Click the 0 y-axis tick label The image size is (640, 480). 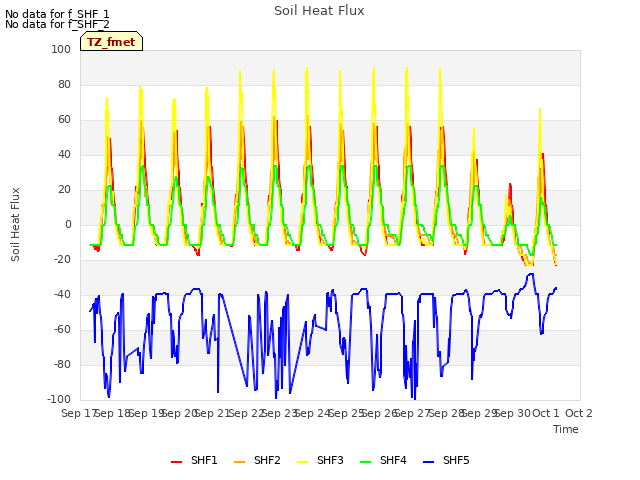click(x=68, y=224)
